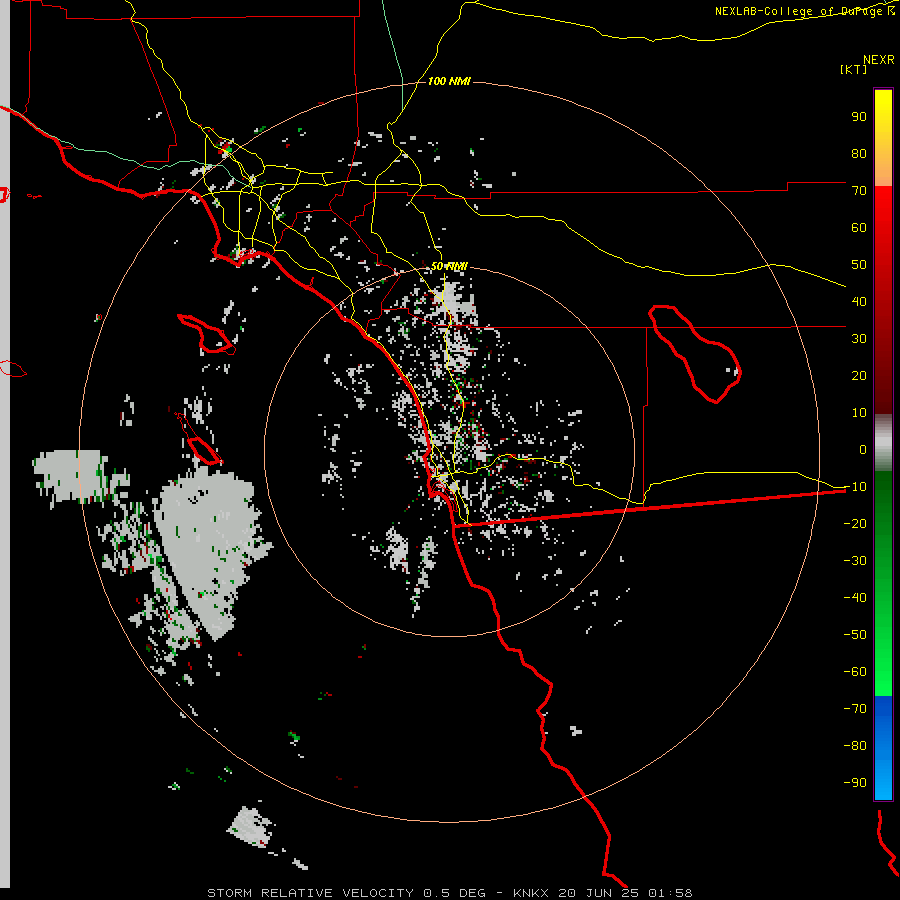Click the "-40" value on the velocity scale
The width and height of the screenshot is (900, 900).
[855, 598]
